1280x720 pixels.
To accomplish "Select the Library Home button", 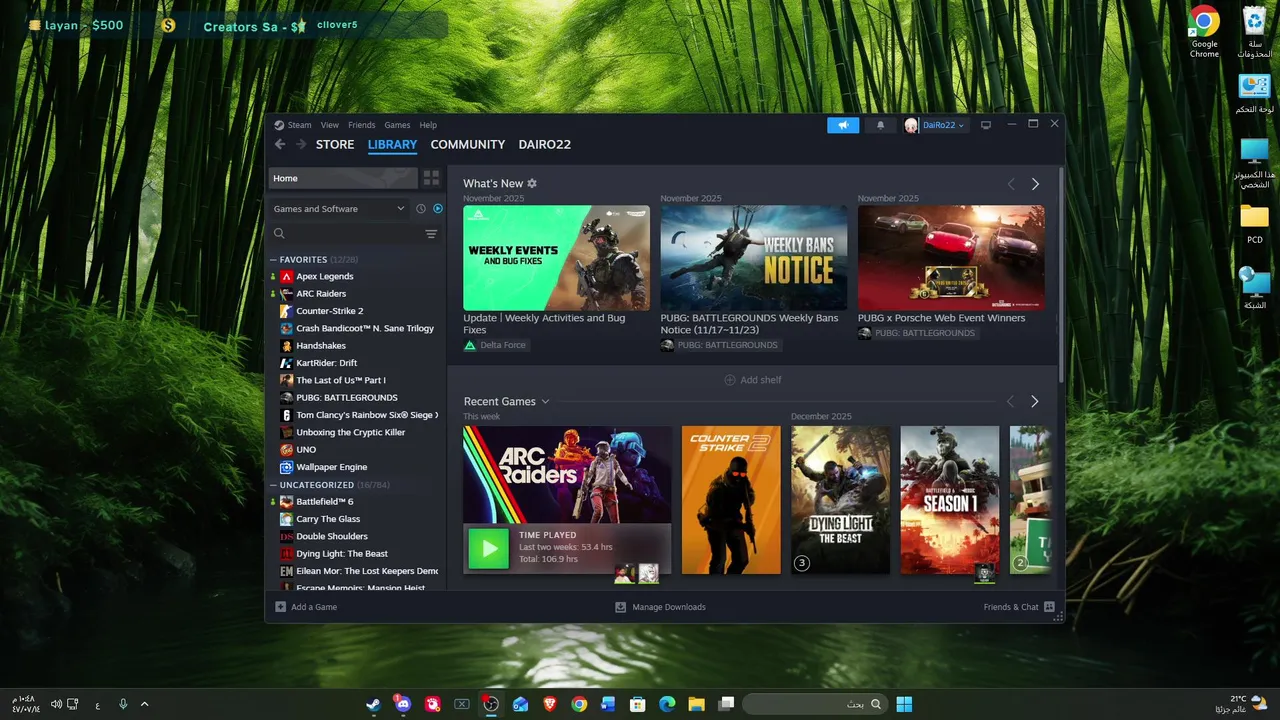I will click(343, 178).
